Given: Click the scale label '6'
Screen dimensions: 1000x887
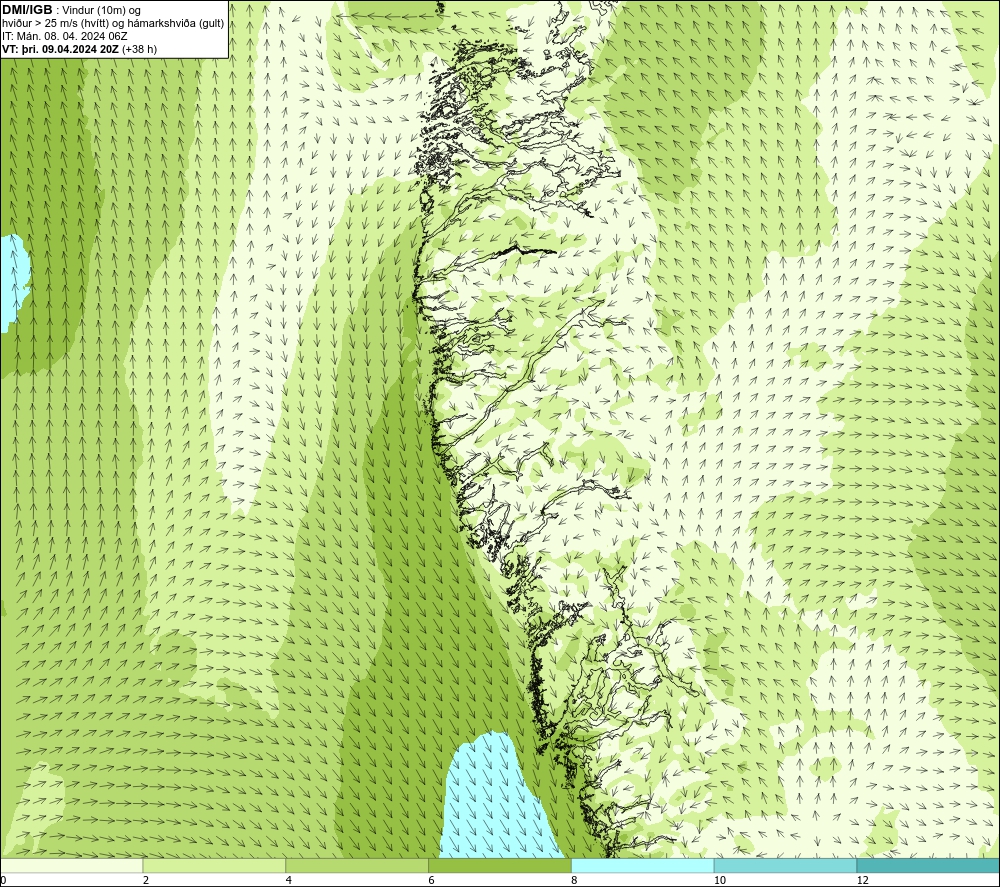Looking at the screenshot, I should 432,881.
